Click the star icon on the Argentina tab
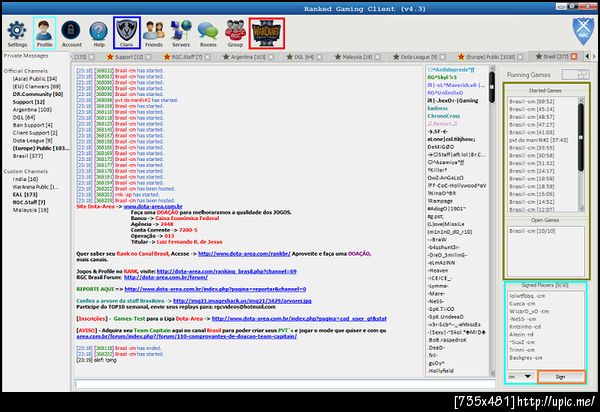Screen dimensions: 600x412 click(x=226, y=57)
